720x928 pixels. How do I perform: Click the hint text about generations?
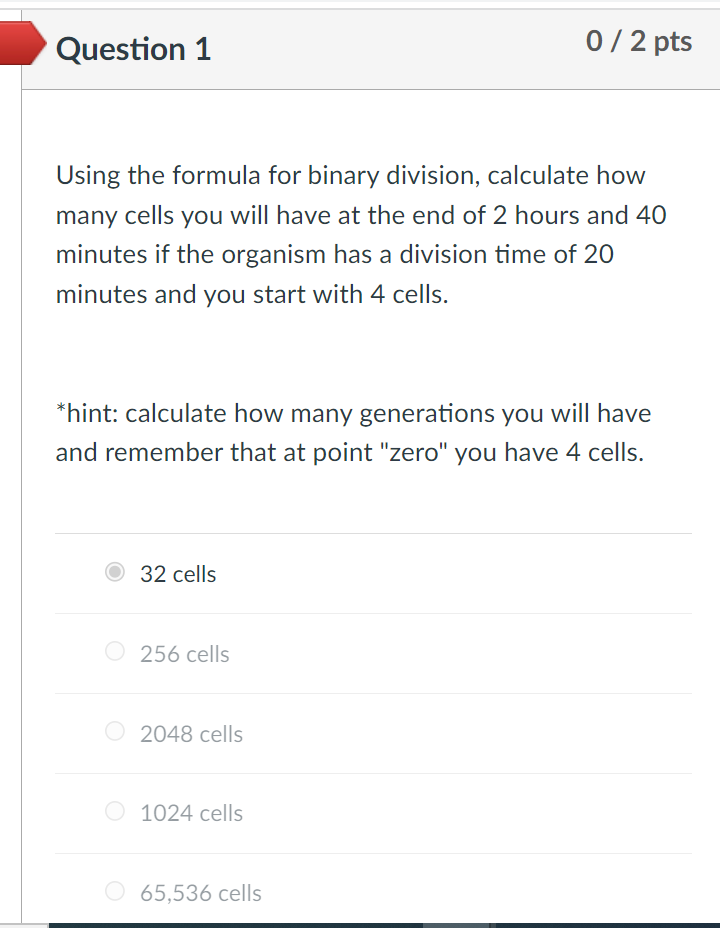pyautogui.click(x=353, y=432)
